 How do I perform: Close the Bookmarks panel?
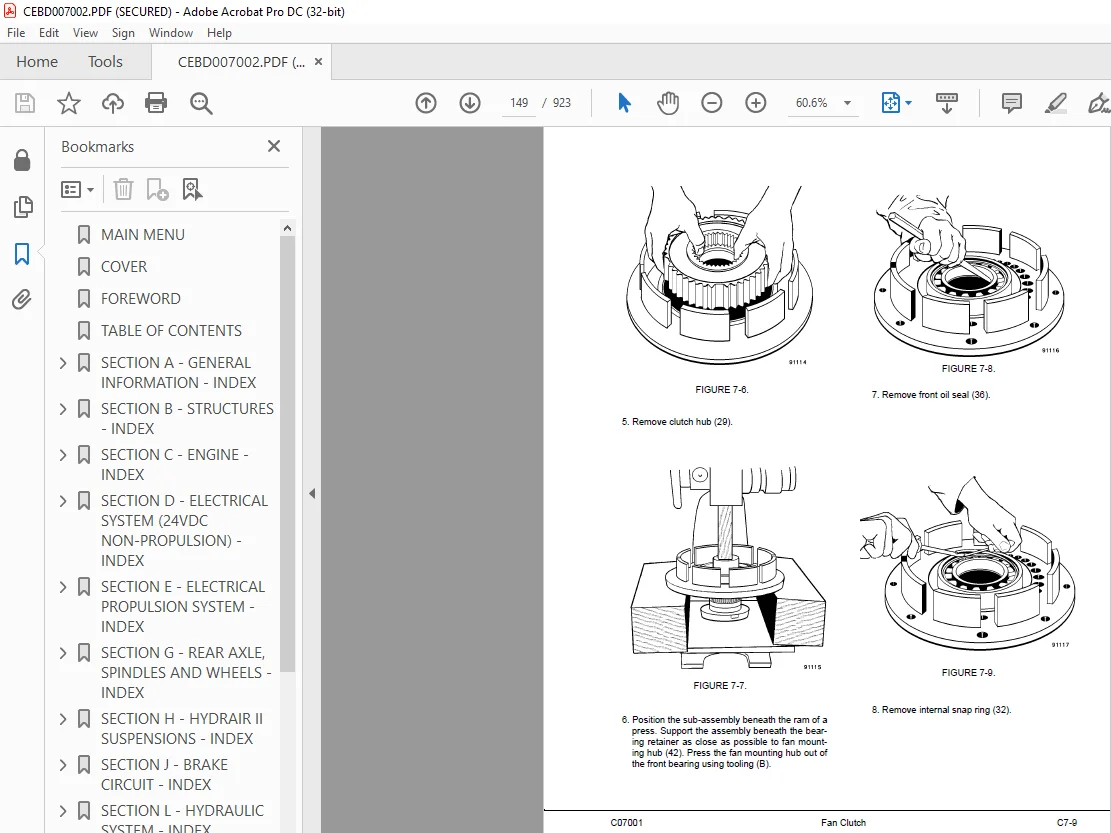coord(274,146)
